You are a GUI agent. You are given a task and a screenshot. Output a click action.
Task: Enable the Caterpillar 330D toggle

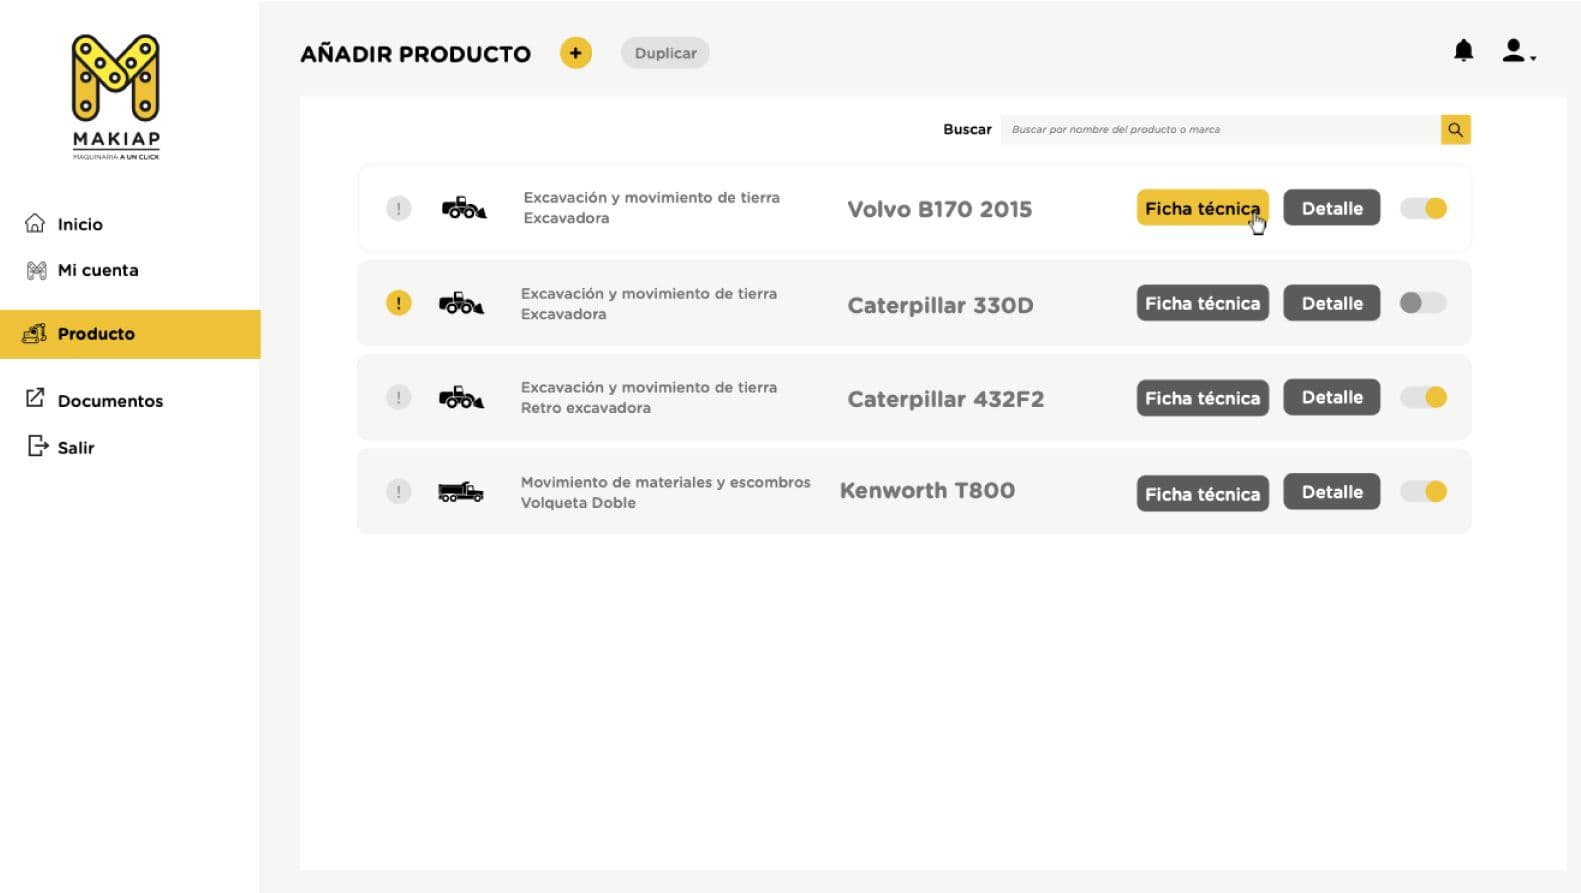[1424, 302]
